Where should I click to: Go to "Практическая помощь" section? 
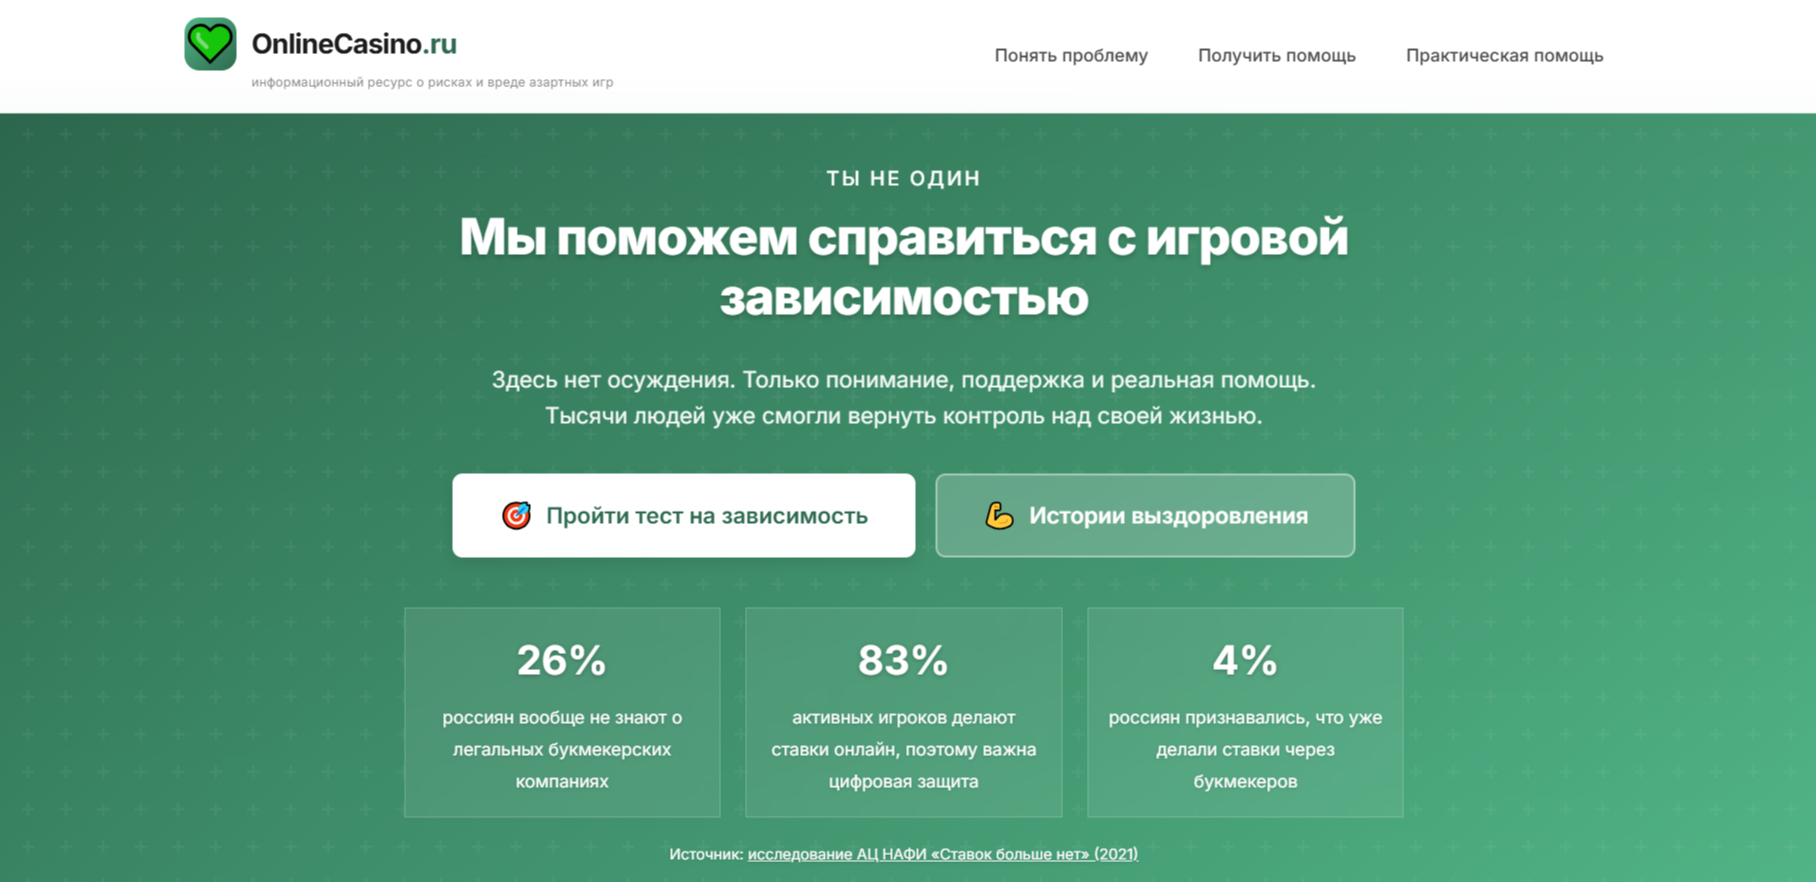[x=1504, y=56]
